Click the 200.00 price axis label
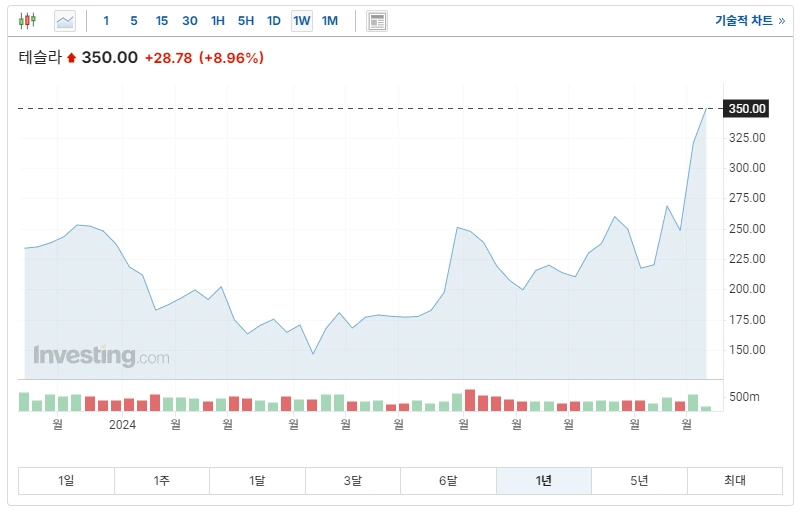Screen dimensions: 801x515 [747, 289]
